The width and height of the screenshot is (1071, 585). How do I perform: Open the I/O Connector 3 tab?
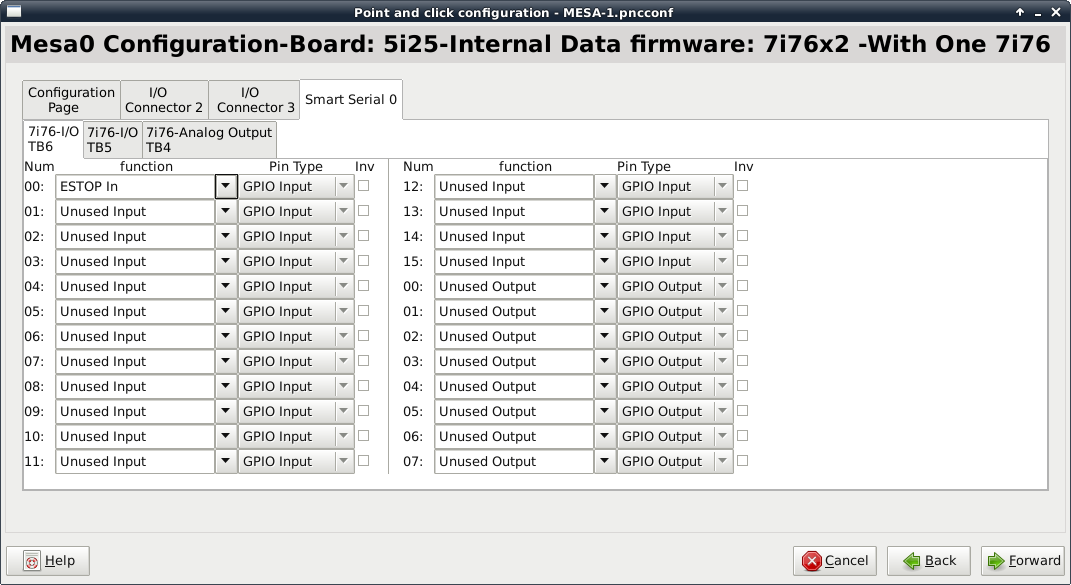(255, 100)
